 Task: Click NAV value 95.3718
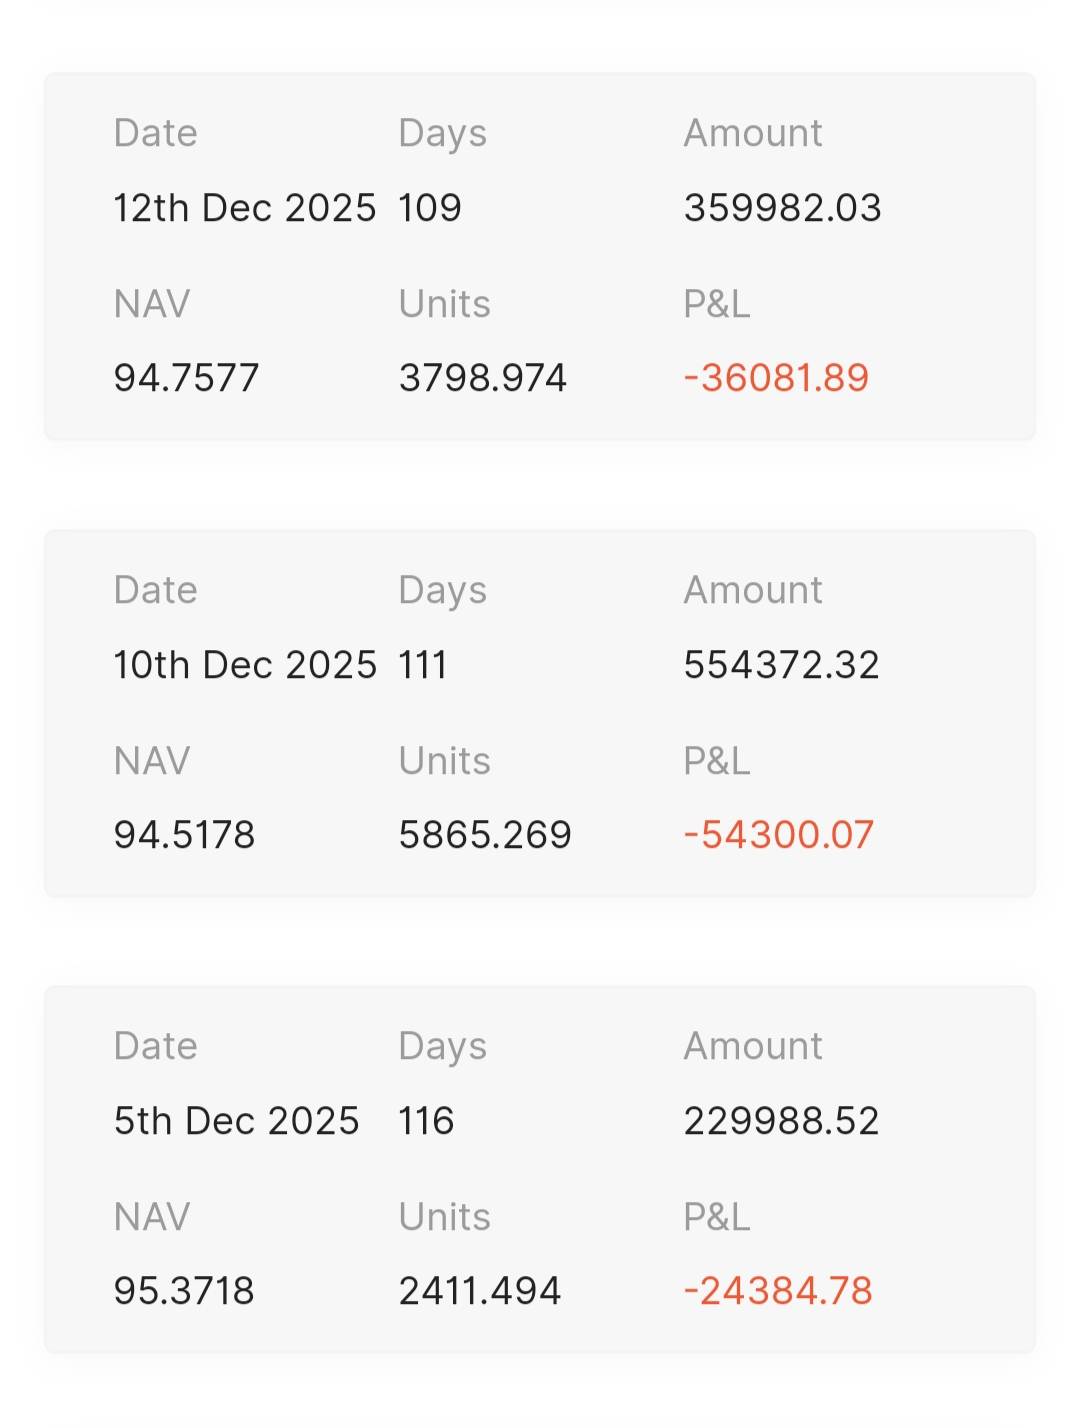(x=184, y=1291)
